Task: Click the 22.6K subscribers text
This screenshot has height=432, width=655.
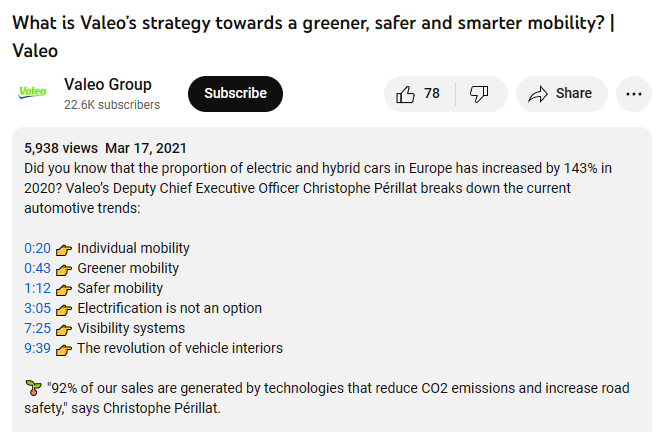Action: tap(112, 105)
